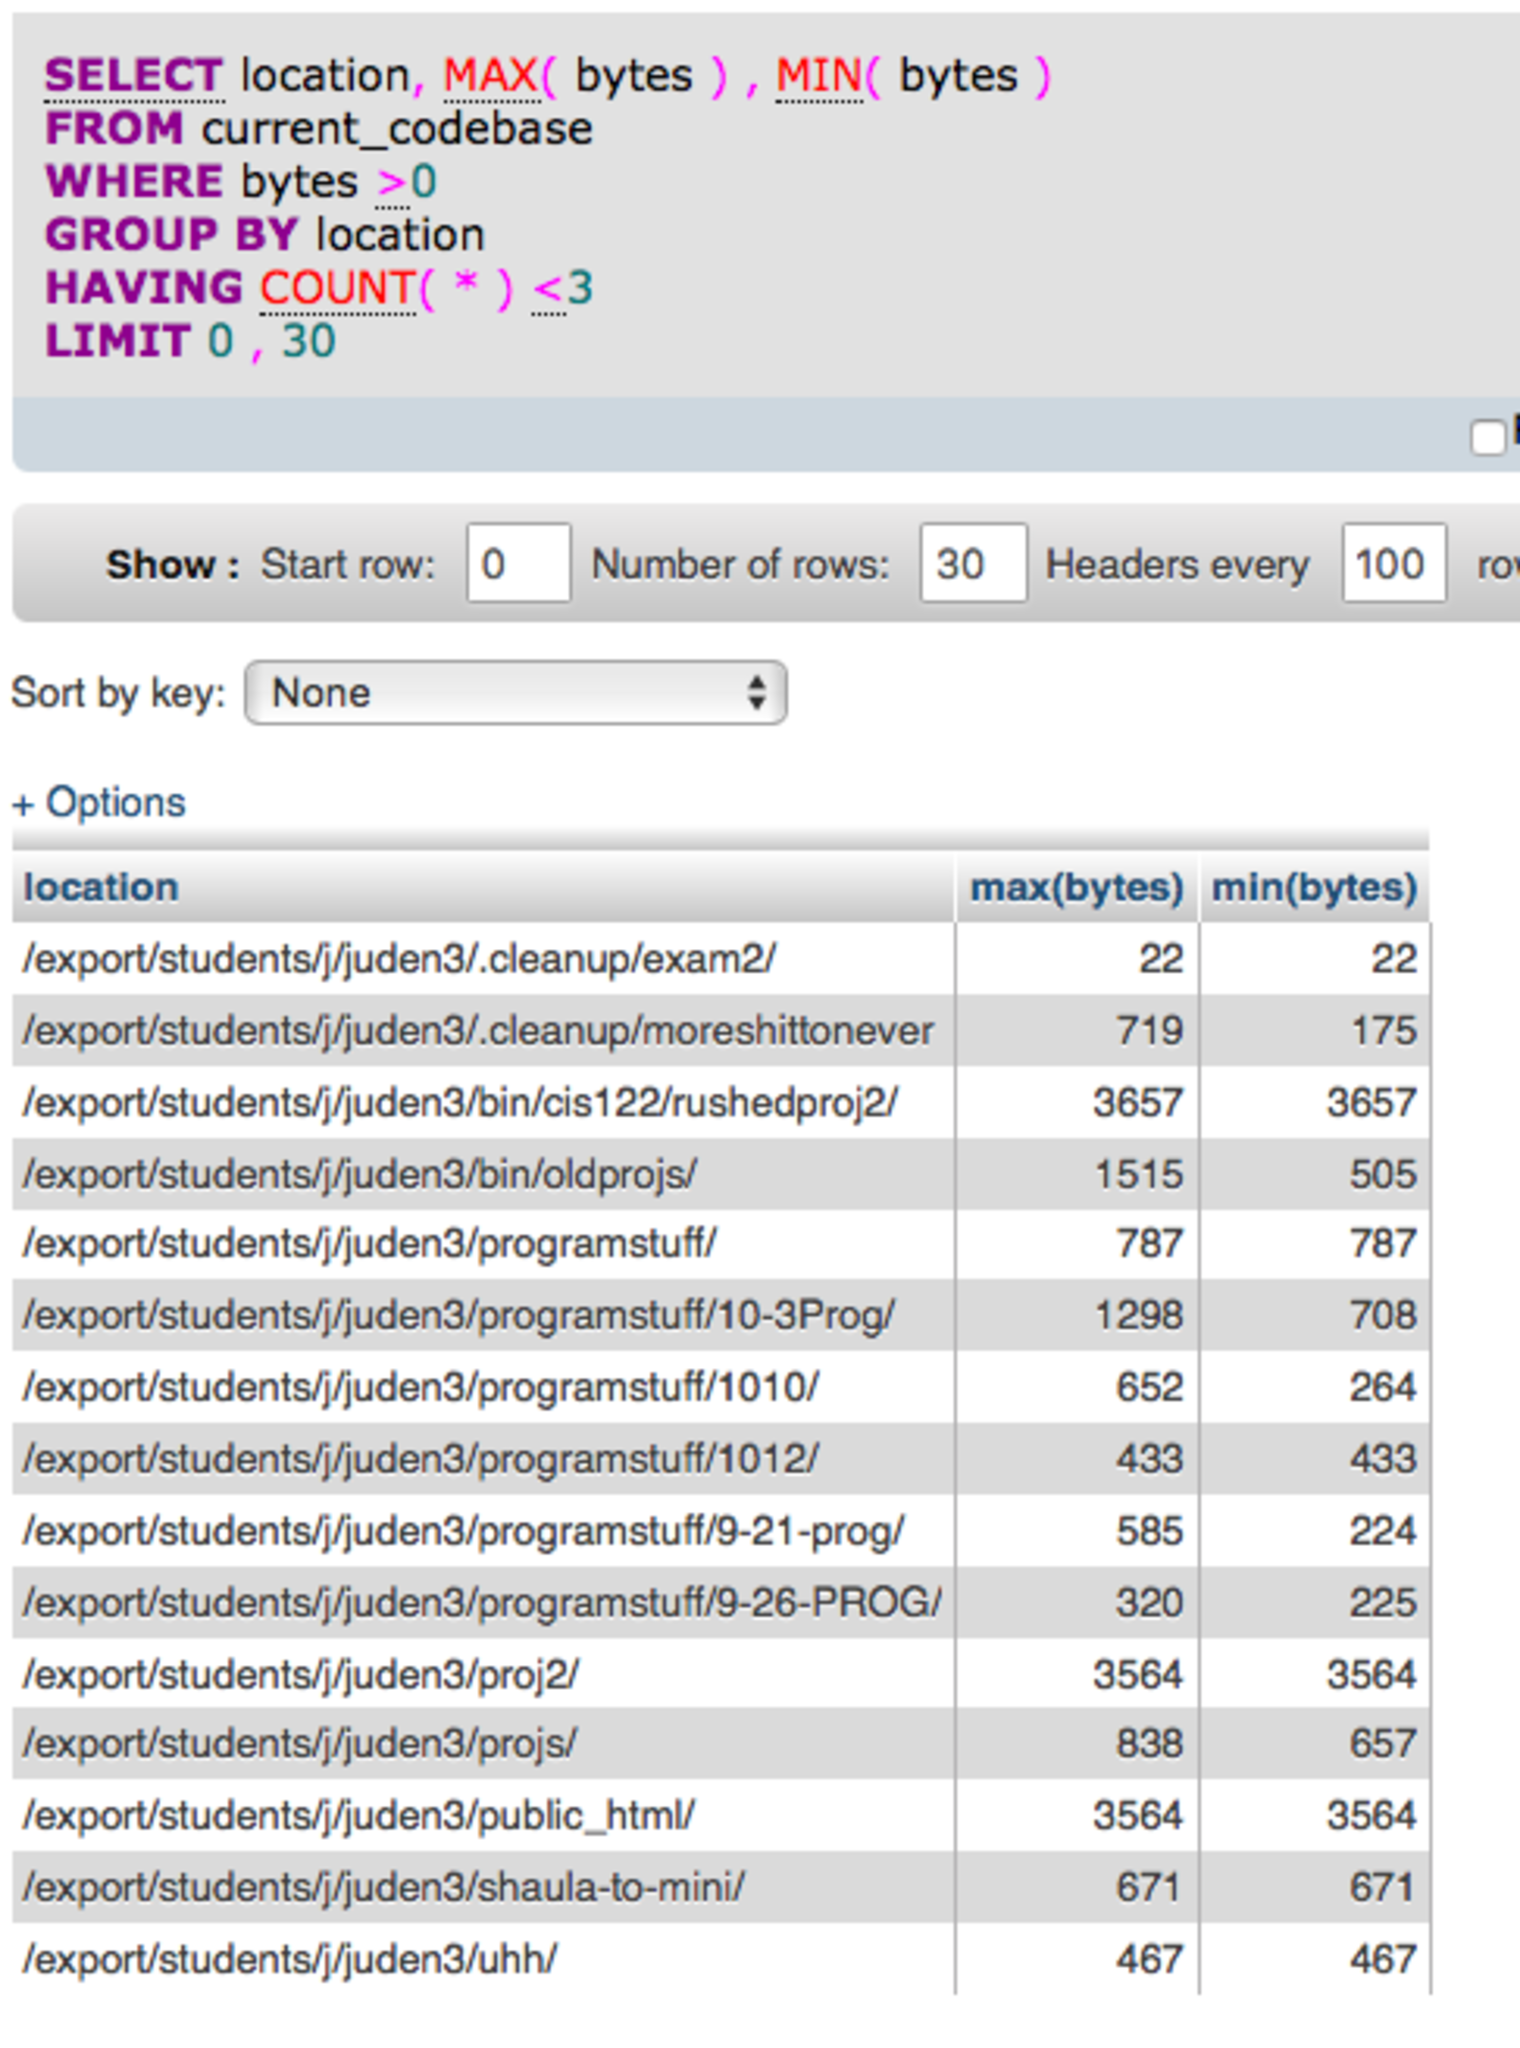
Task: Select the bin/oldprojs/ result row
Action: point(360,1174)
